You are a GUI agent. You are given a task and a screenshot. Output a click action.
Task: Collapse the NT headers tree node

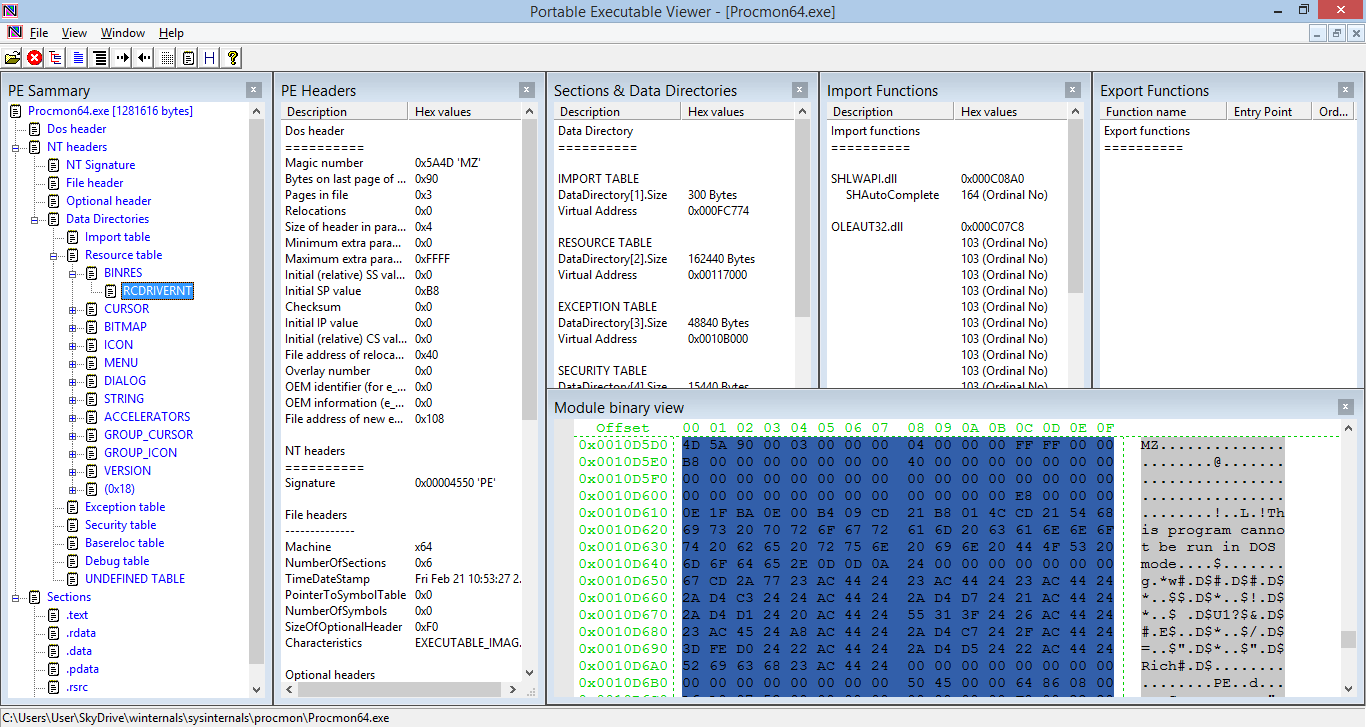tap(15, 147)
